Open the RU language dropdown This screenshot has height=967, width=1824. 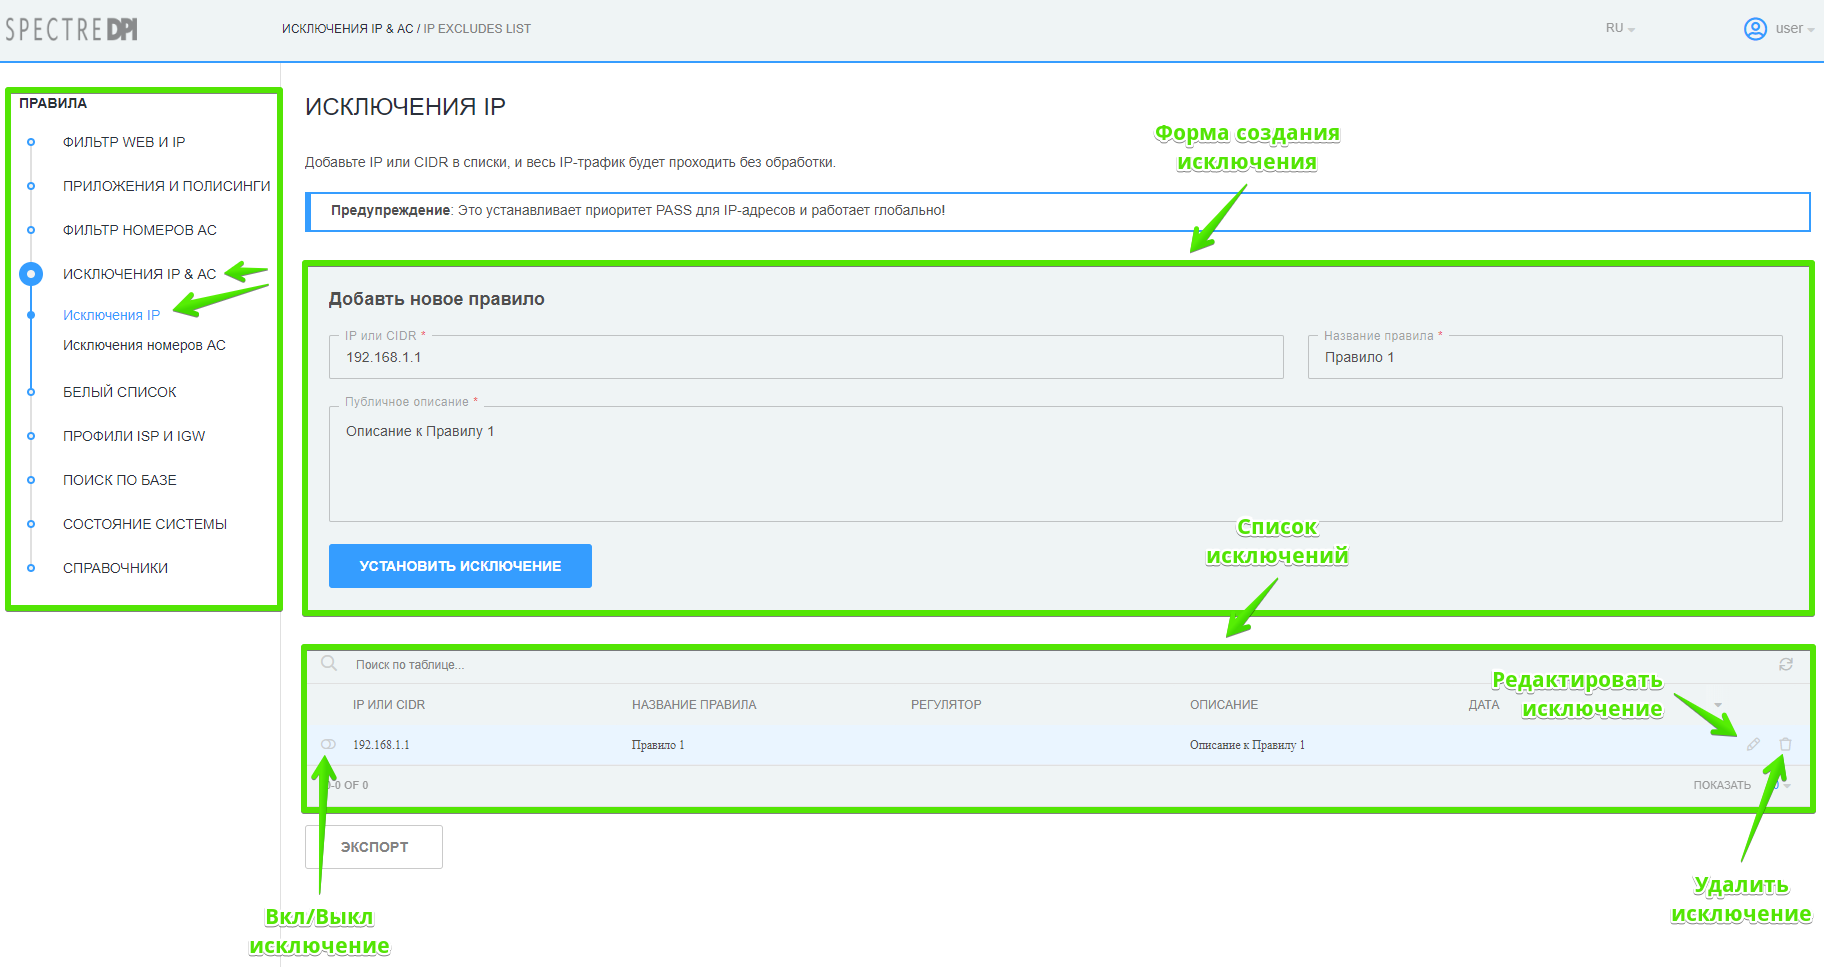1619,29
